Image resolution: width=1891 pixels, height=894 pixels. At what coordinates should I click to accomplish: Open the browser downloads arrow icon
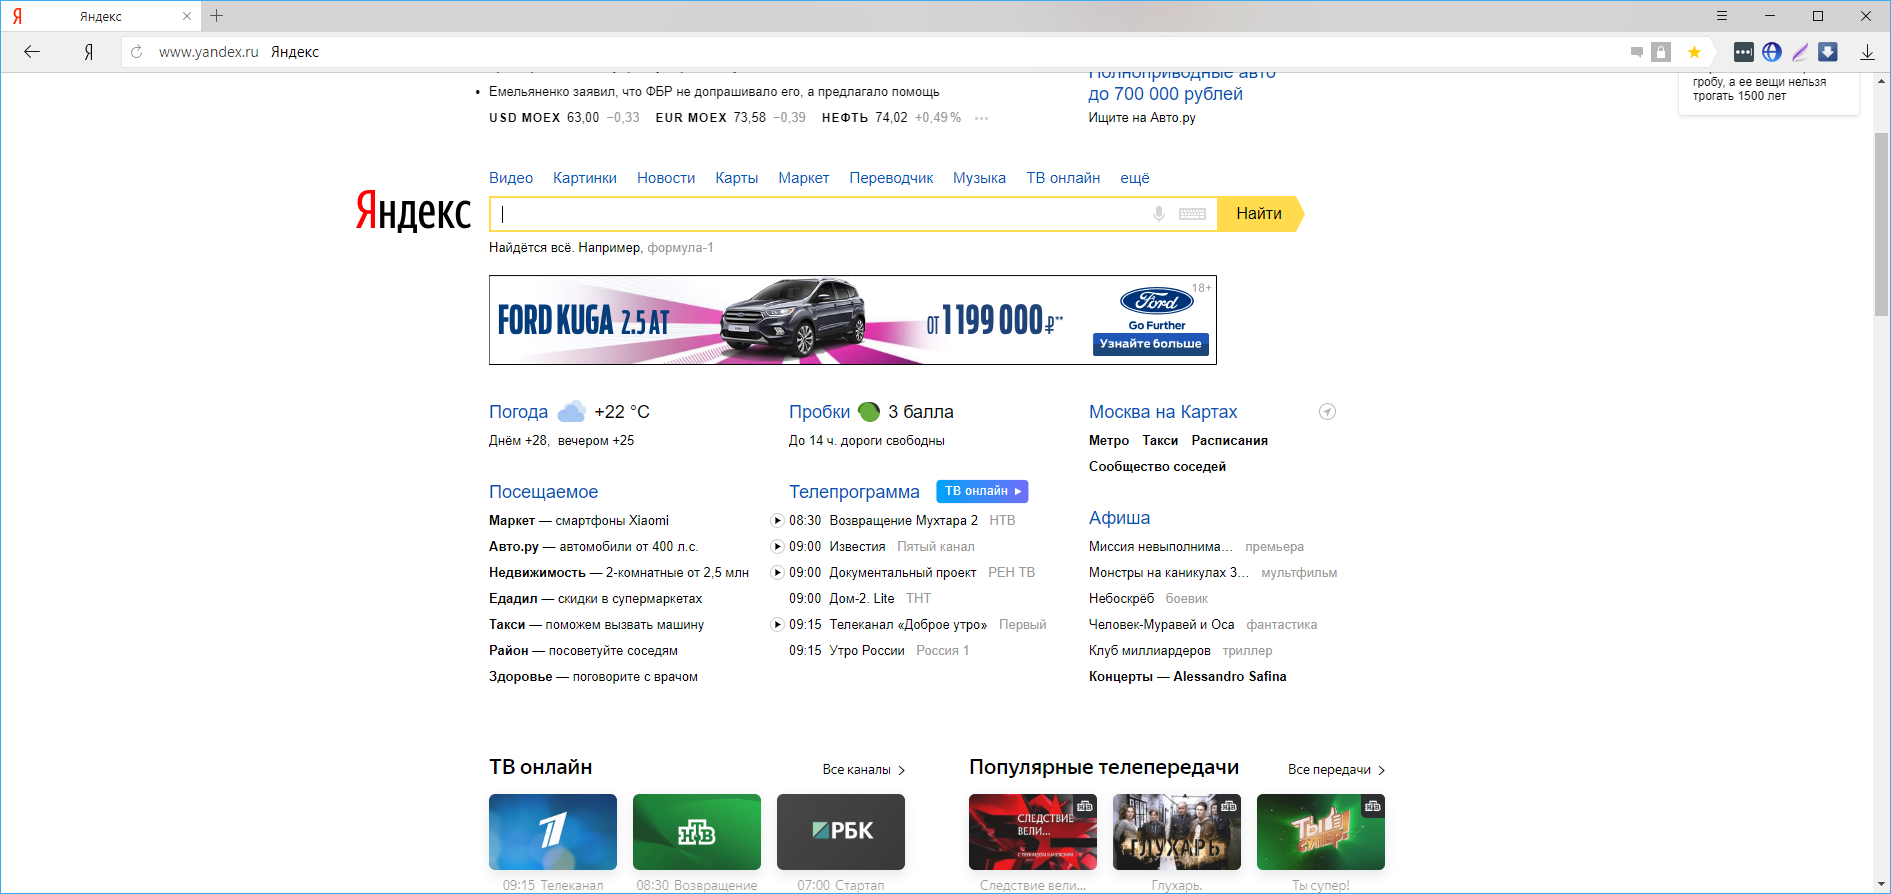[x=1867, y=52]
